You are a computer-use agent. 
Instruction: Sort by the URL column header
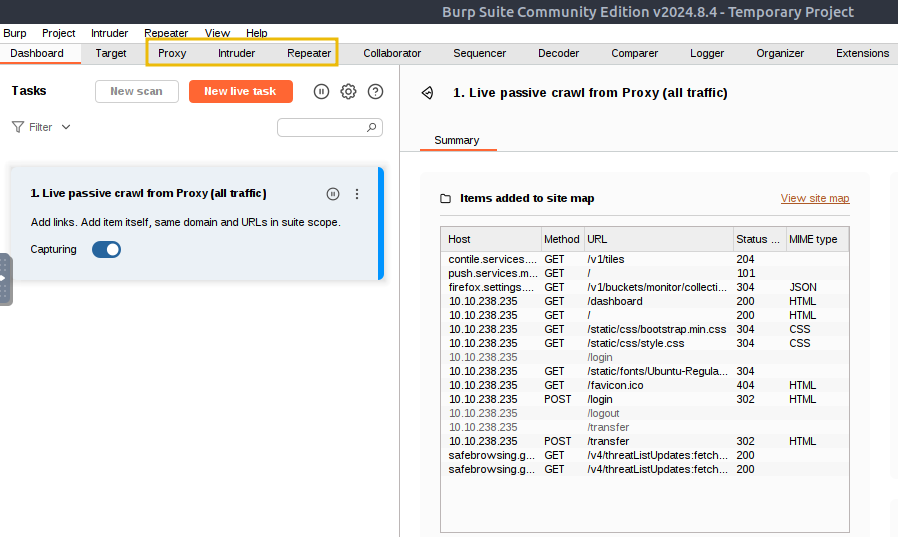659,239
